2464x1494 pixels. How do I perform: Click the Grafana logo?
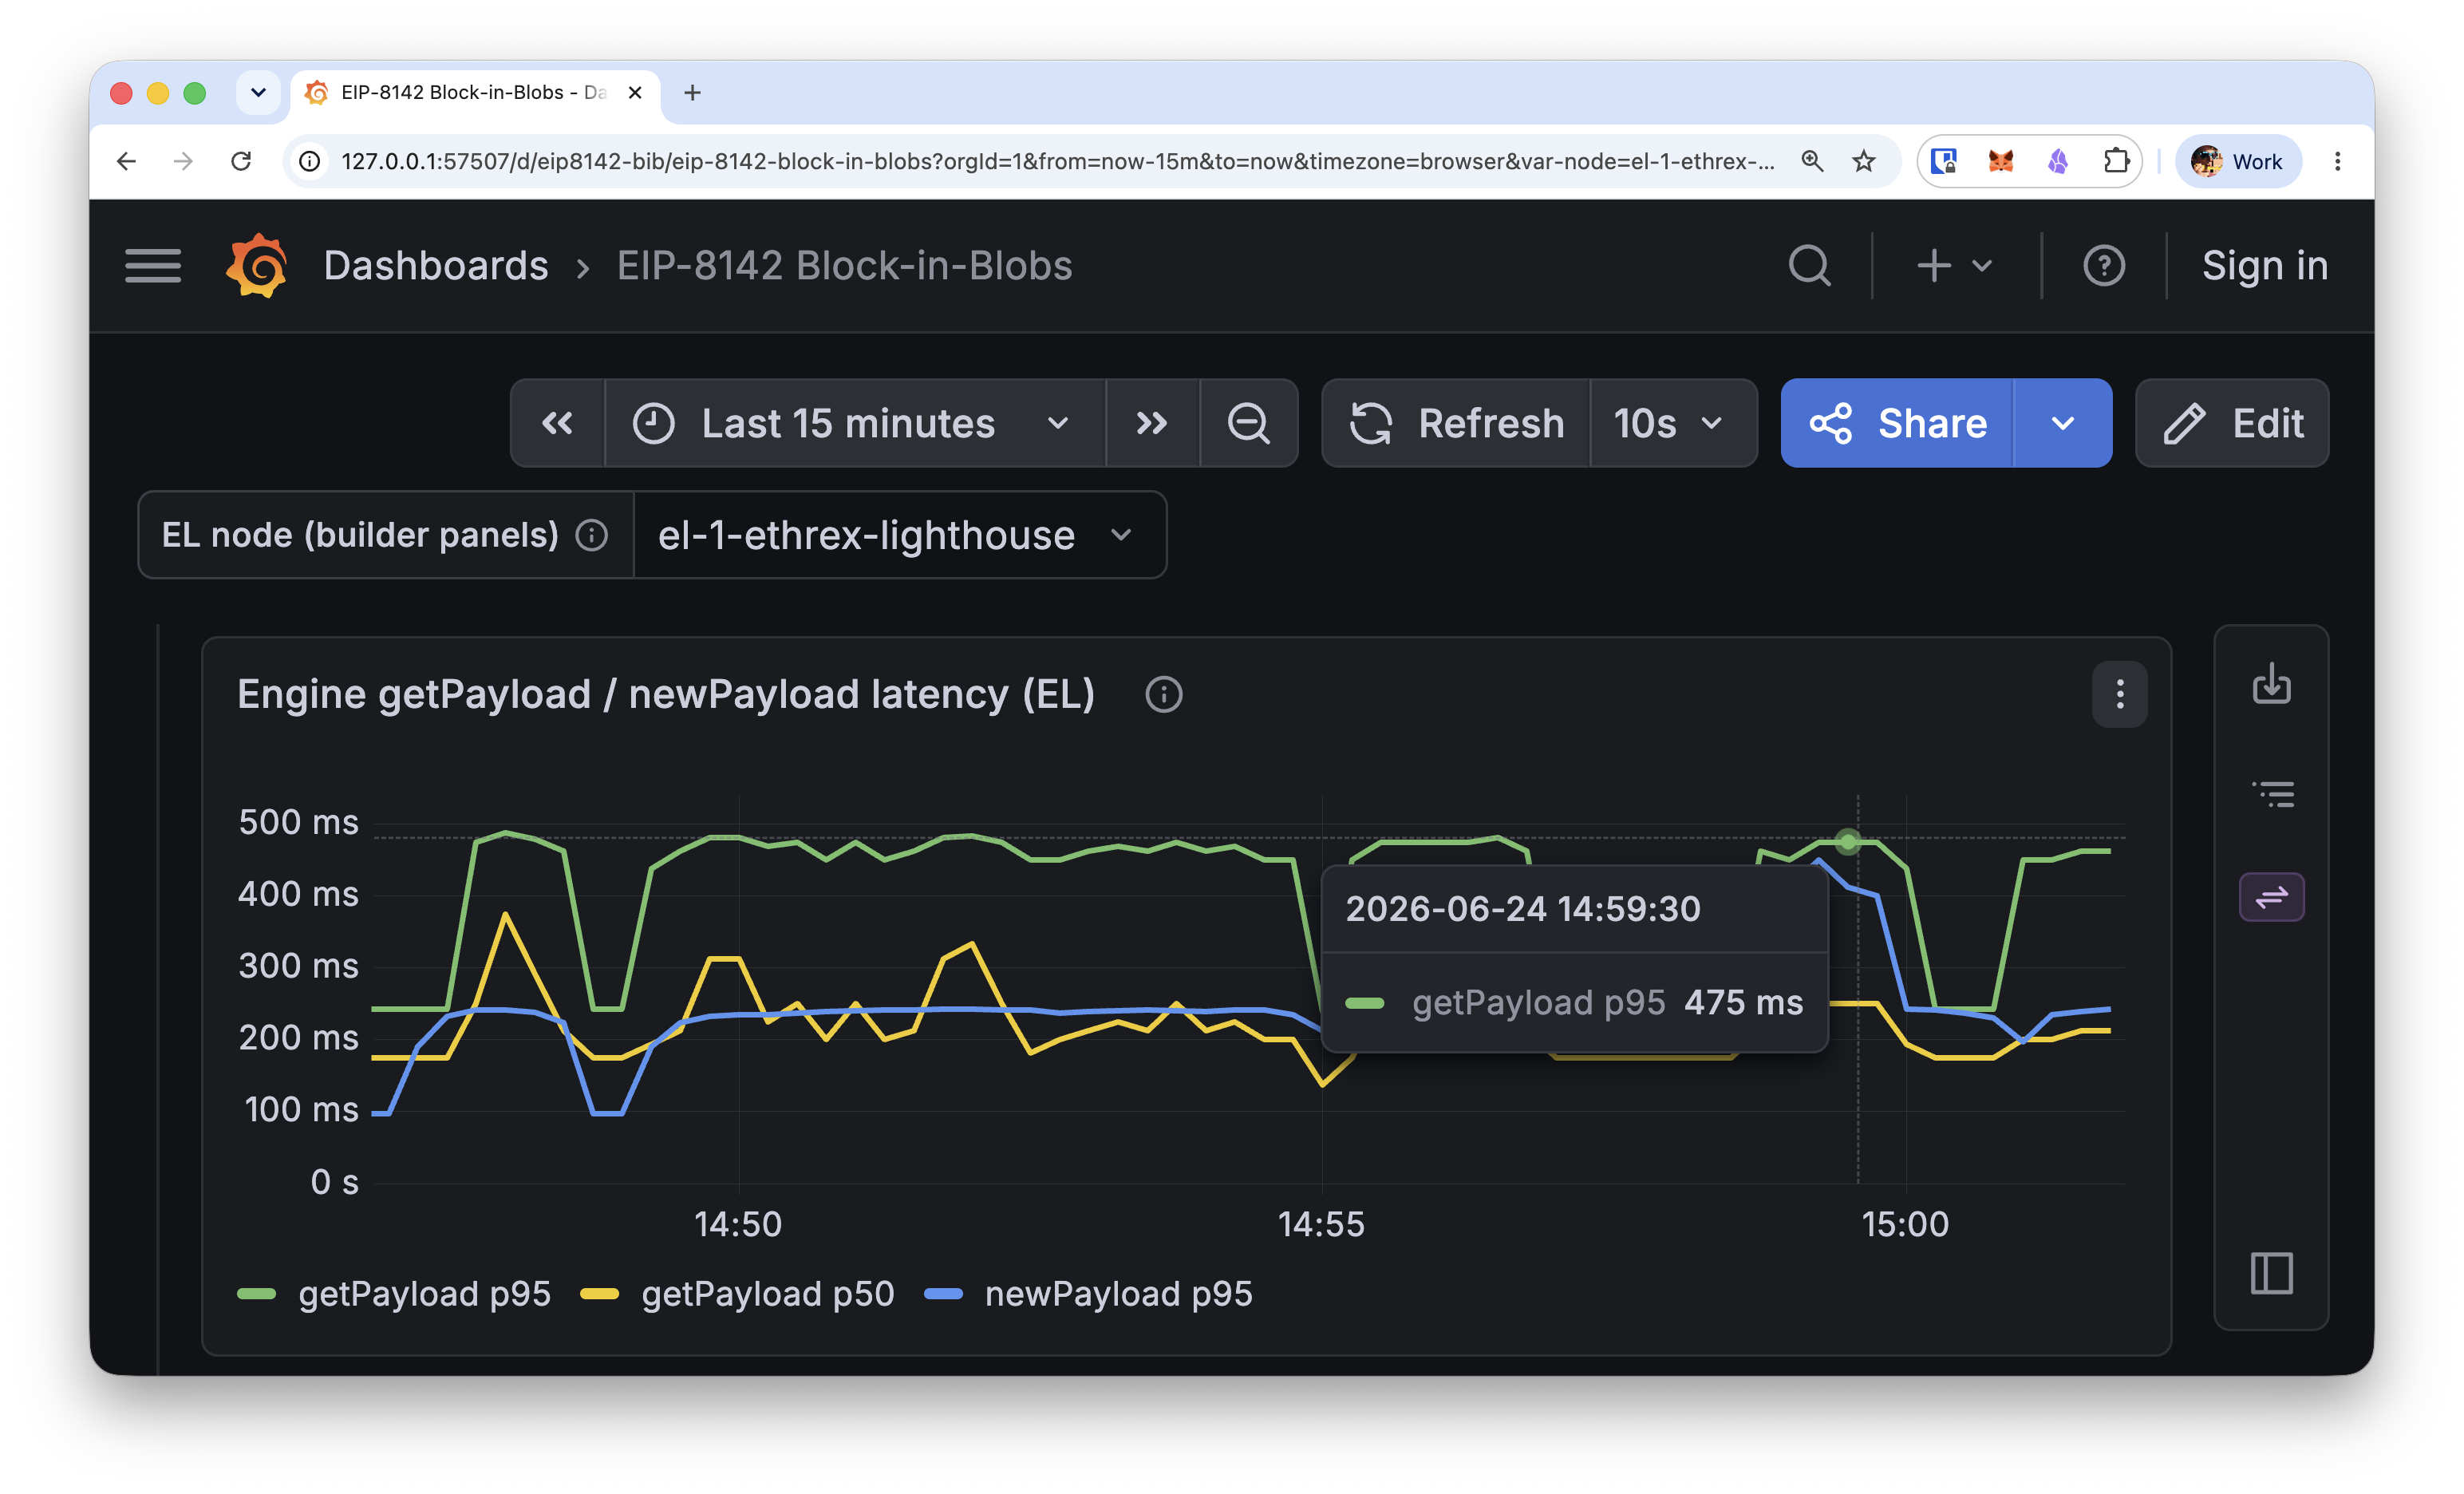pos(257,266)
